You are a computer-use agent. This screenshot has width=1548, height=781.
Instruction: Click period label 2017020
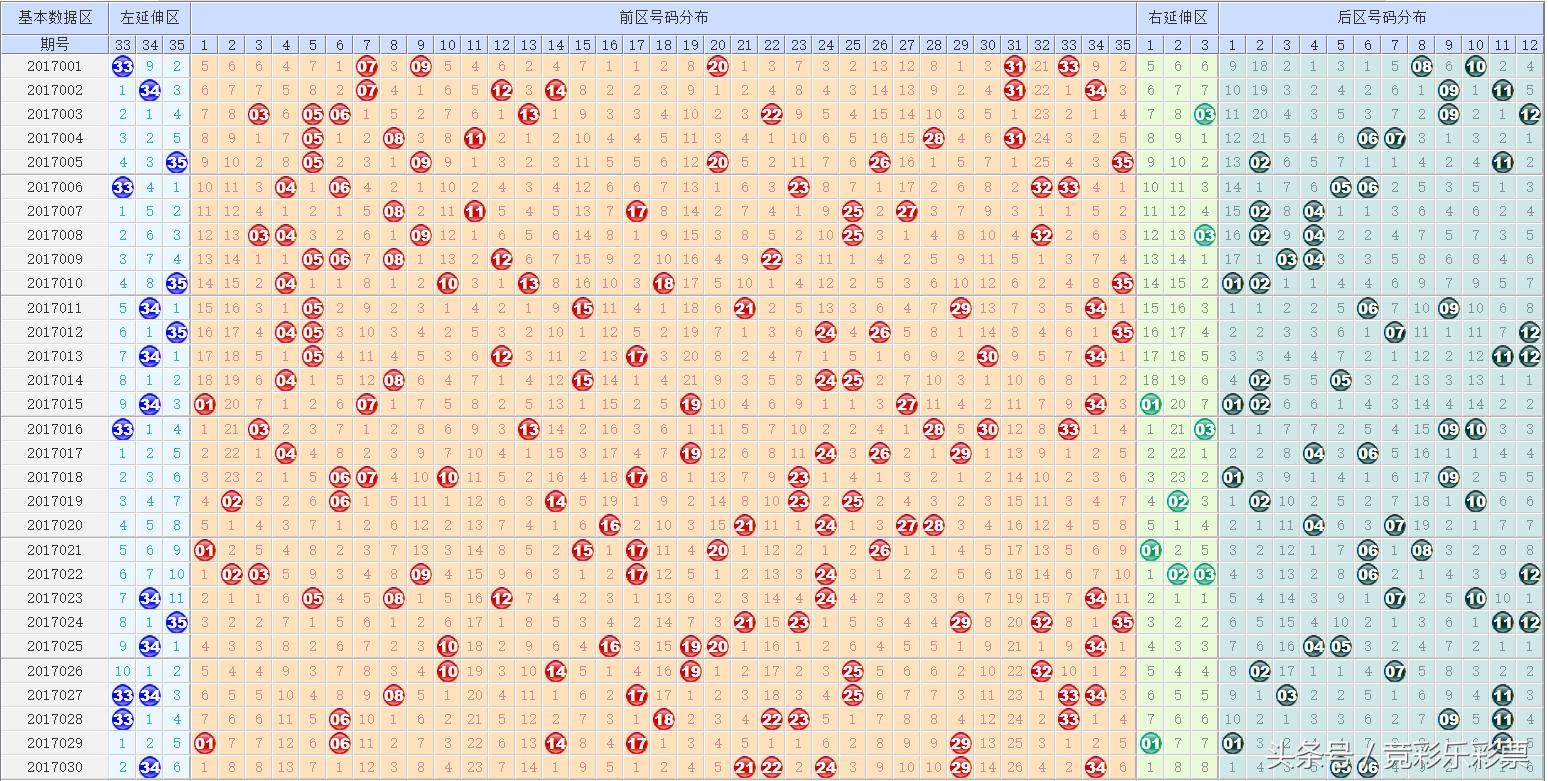[x=55, y=525]
